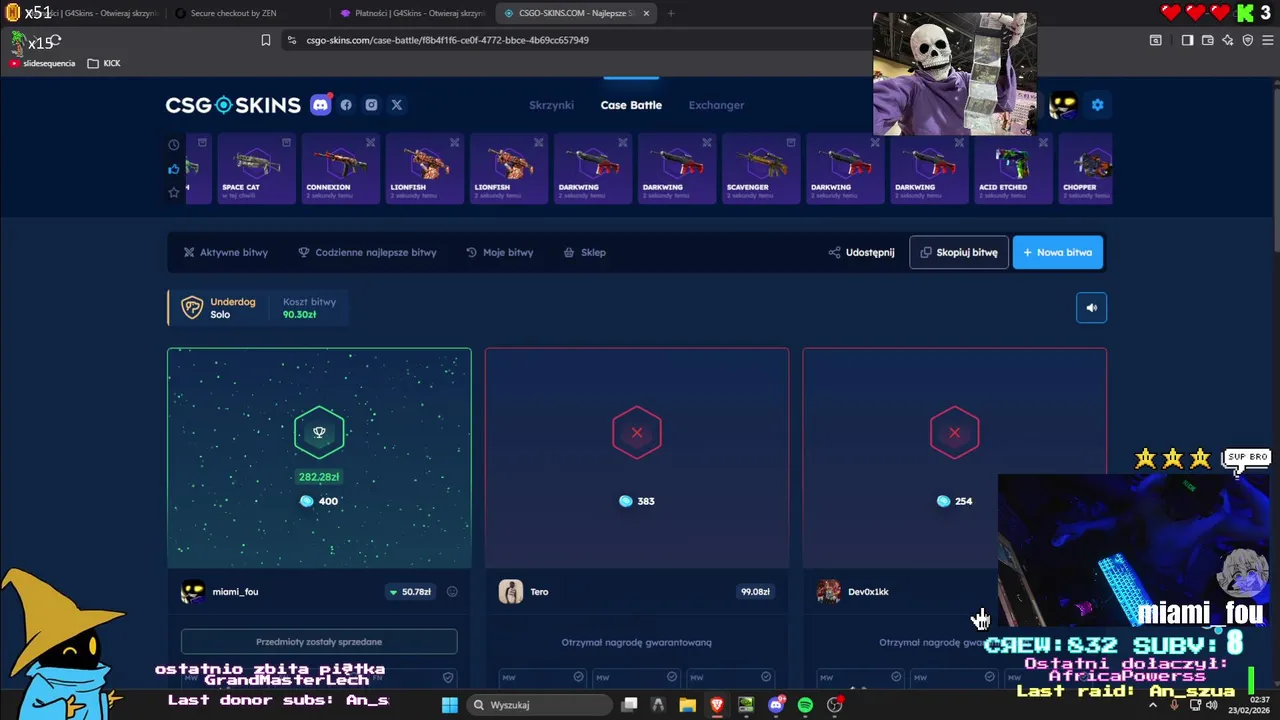
Task: Switch to Skrzynki tab
Action: (x=551, y=105)
